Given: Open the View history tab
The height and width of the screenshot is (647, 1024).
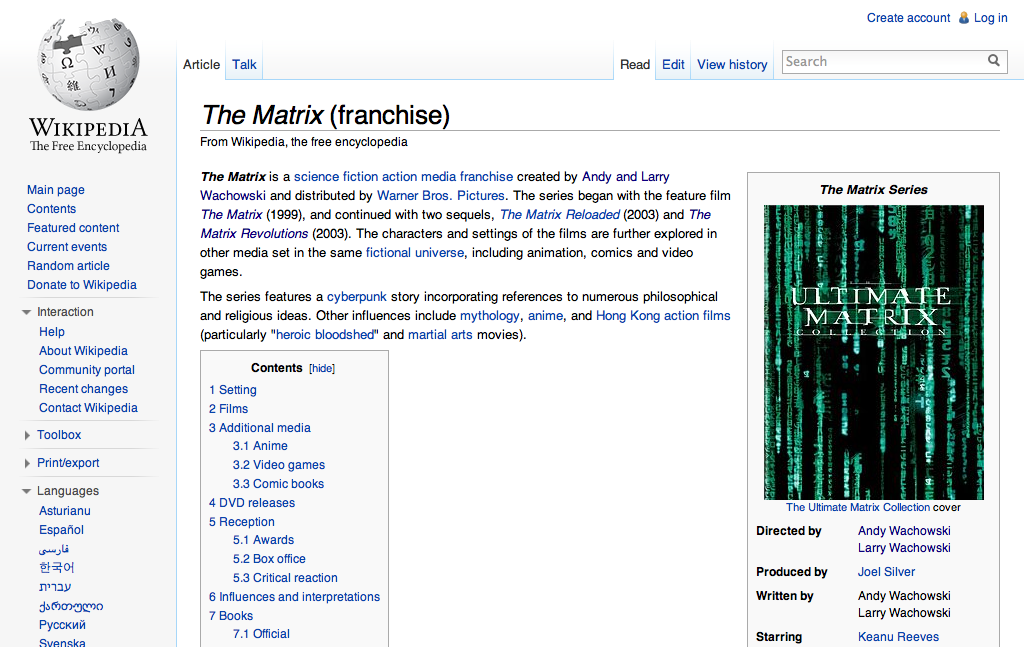Looking at the screenshot, I should pos(732,65).
